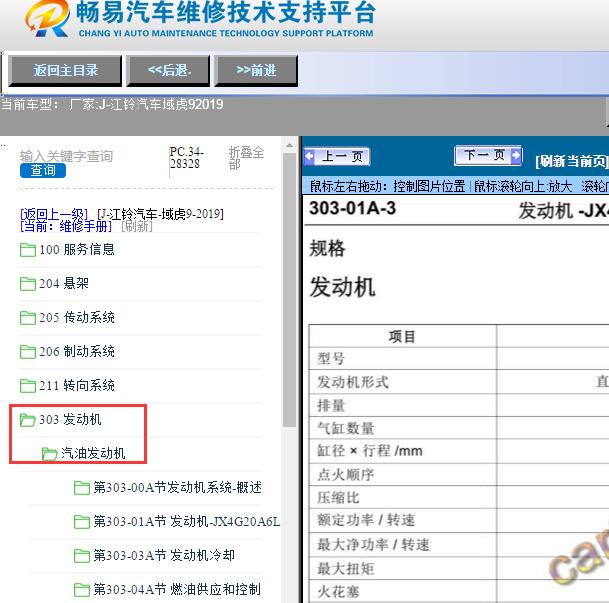Click folder icon of 100 服务信息
This screenshot has width=609, height=603.
point(28,250)
